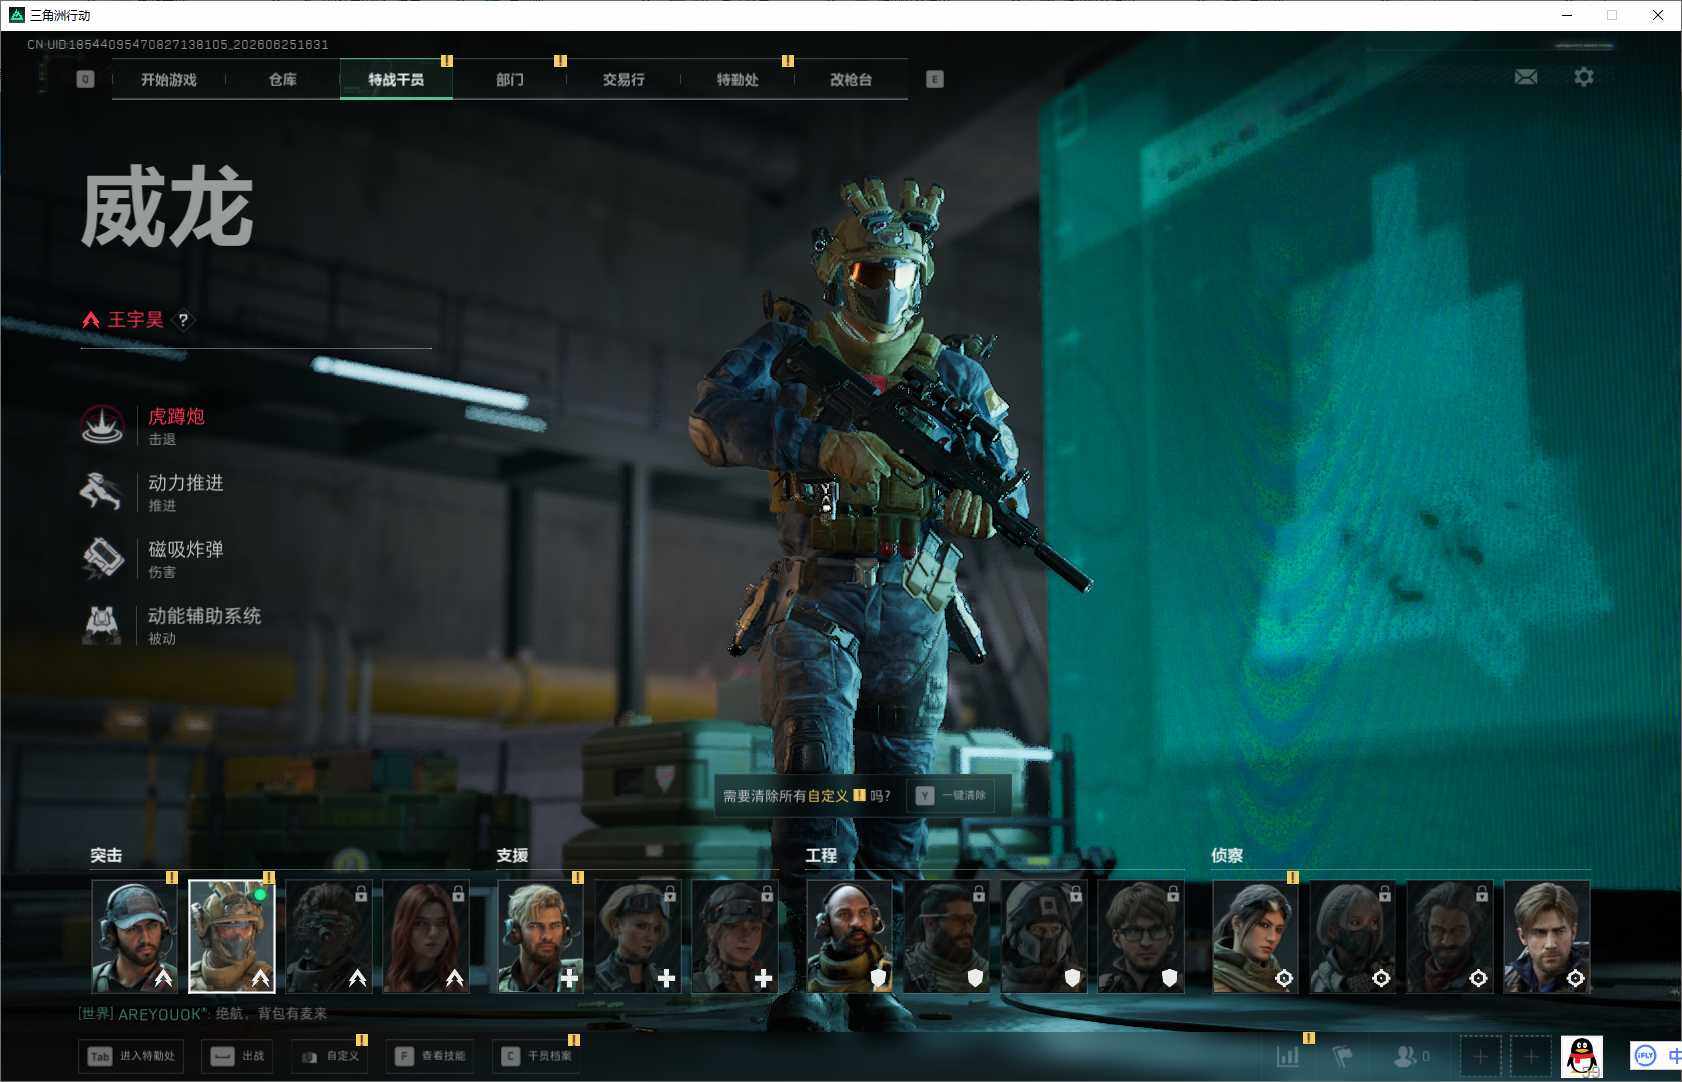Select the bald bearded engineer operator portrait
This screenshot has width=1682, height=1082.
[x=849, y=936]
